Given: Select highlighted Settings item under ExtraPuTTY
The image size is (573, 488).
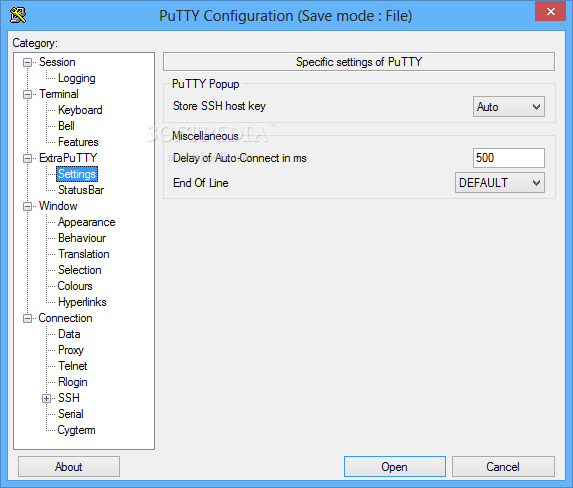Looking at the screenshot, I should tap(77, 174).
